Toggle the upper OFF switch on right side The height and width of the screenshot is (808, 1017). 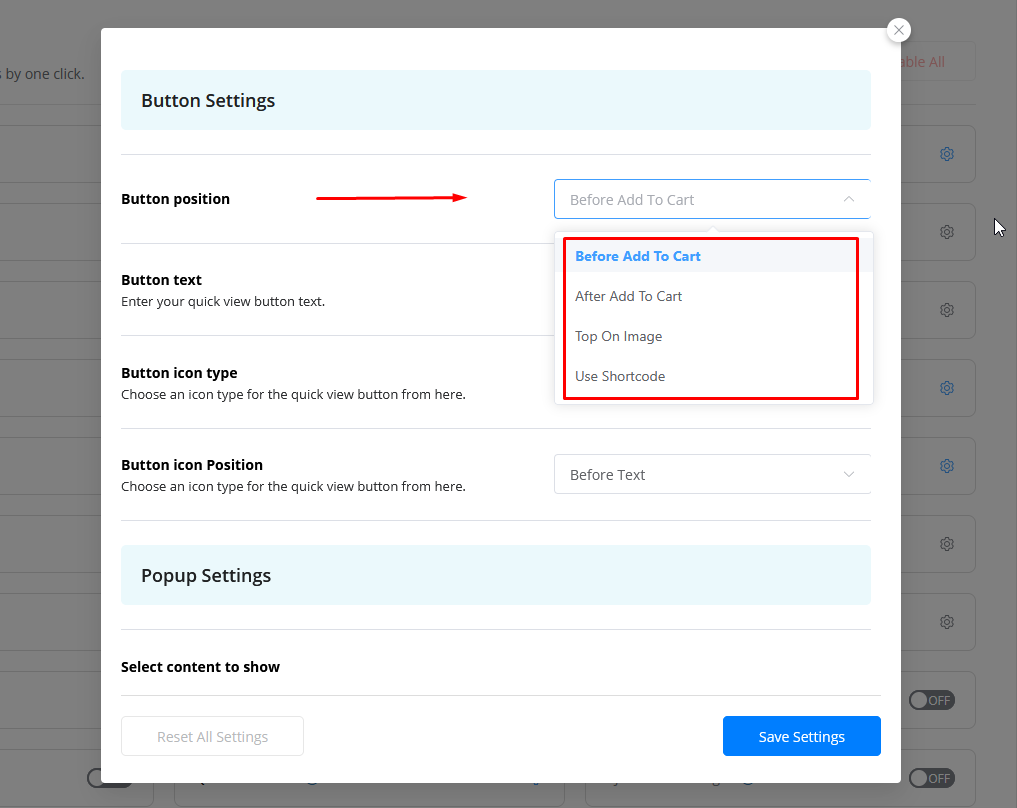tap(931, 700)
